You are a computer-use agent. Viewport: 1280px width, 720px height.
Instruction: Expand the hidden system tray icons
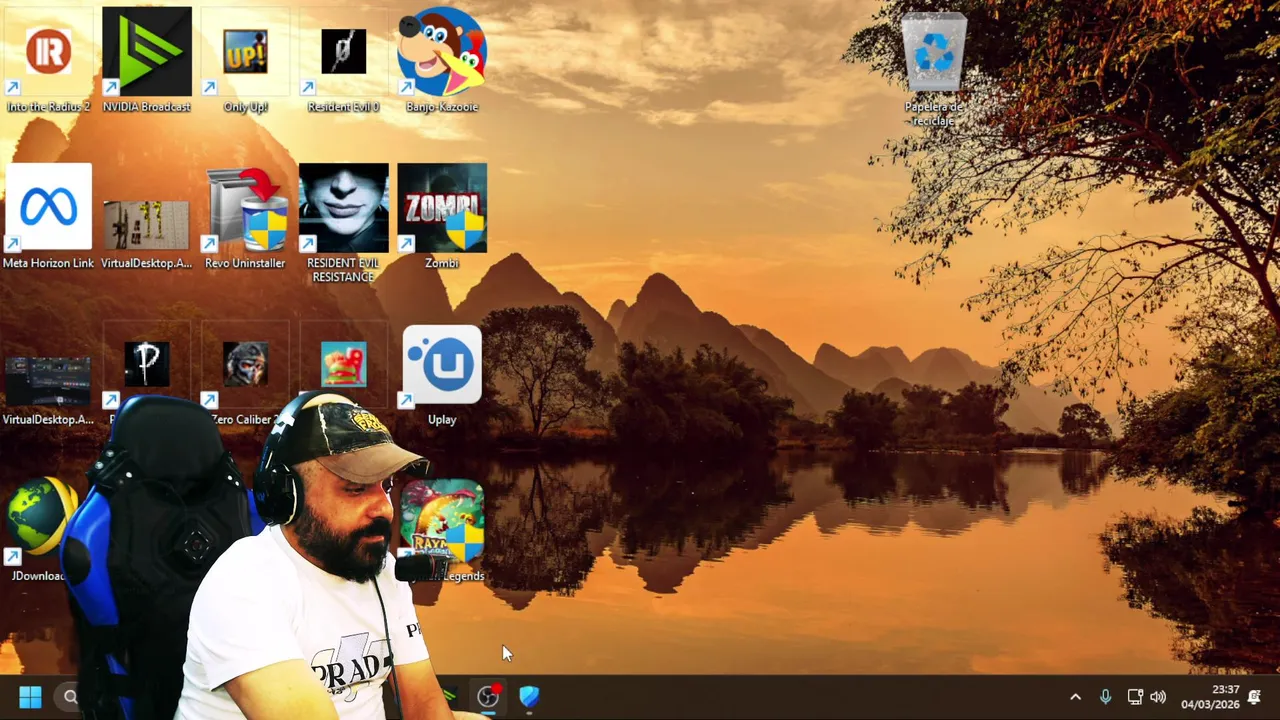point(1075,697)
